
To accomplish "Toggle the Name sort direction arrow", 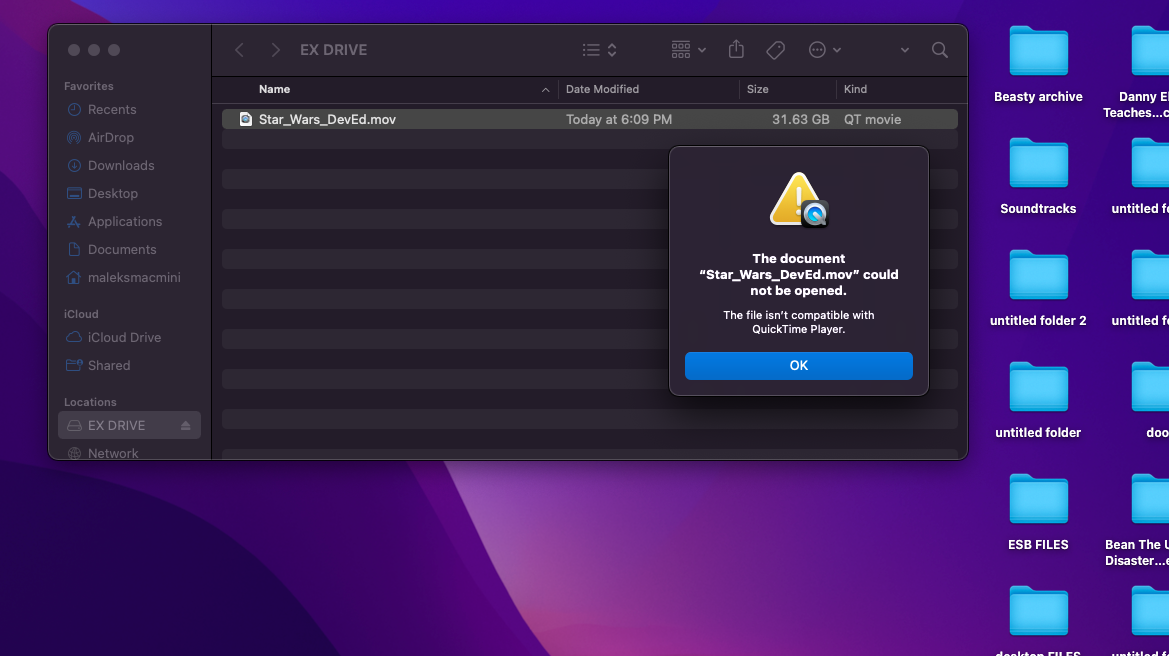I will 545,89.
